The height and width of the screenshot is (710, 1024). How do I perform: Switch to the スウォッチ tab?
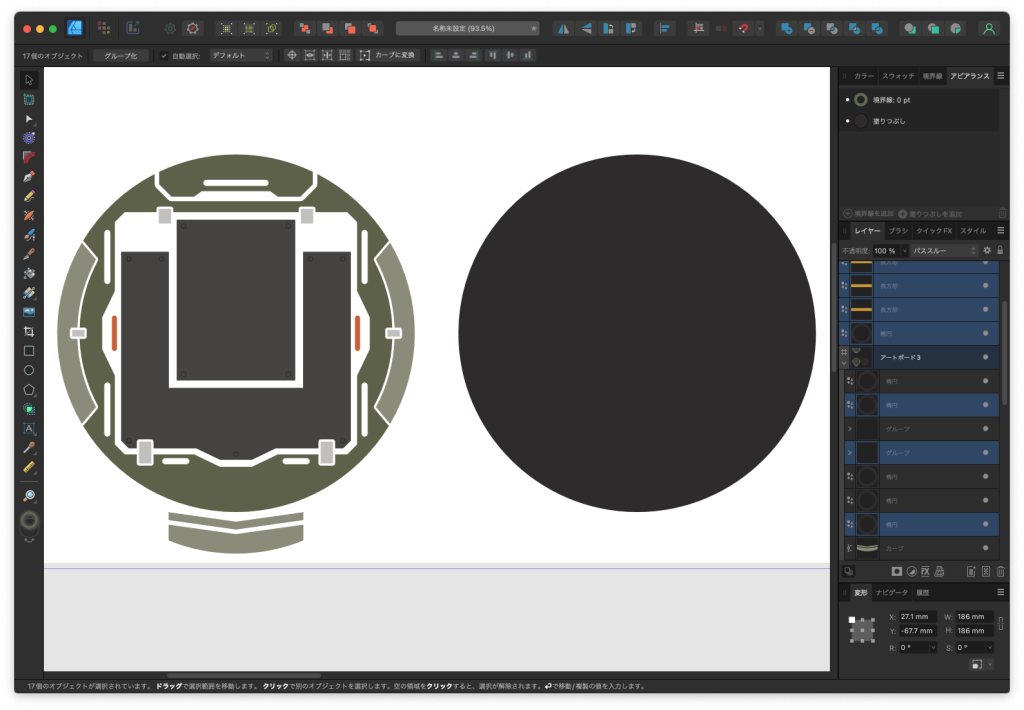(x=898, y=75)
